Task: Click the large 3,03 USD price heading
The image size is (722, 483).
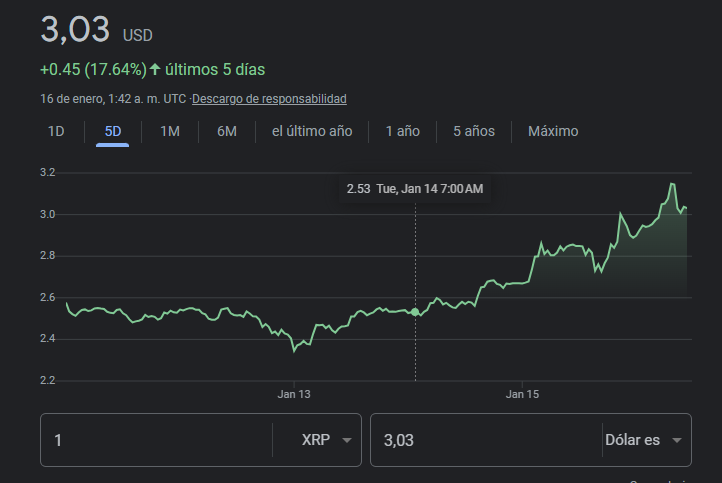Action: click(75, 30)
